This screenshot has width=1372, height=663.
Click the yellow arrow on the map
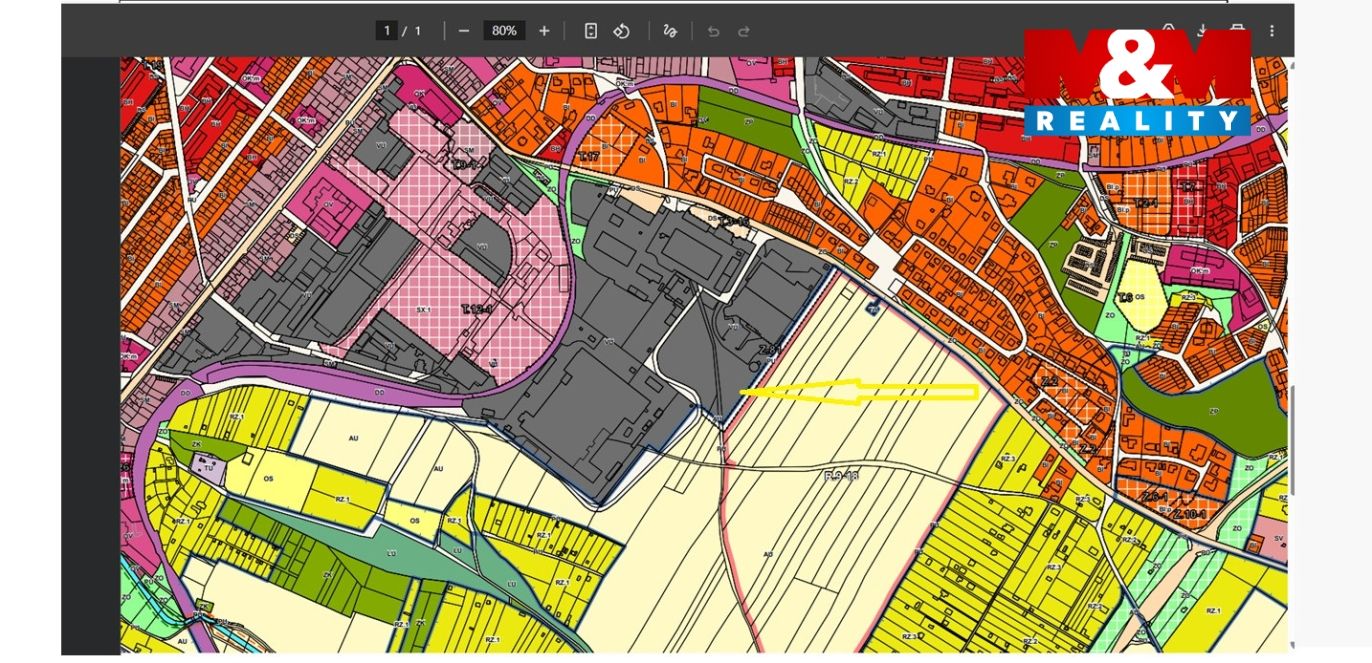[859, 392]
